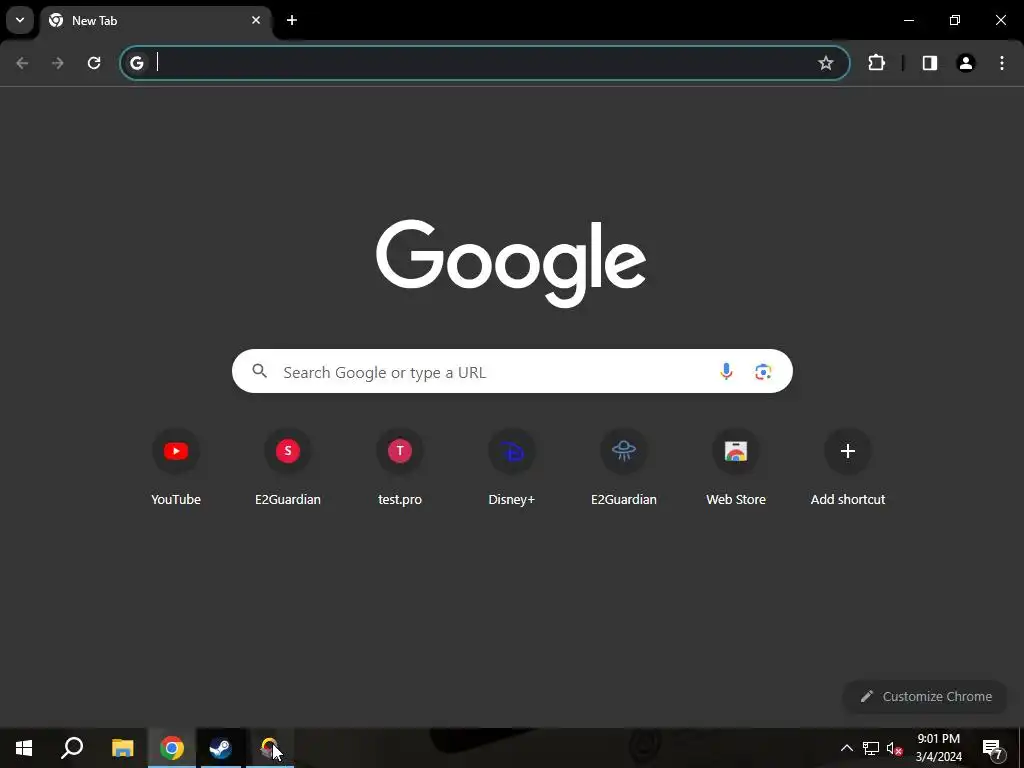
Task: Open Chrome's three-dot menu
Action: [1002, 63]
